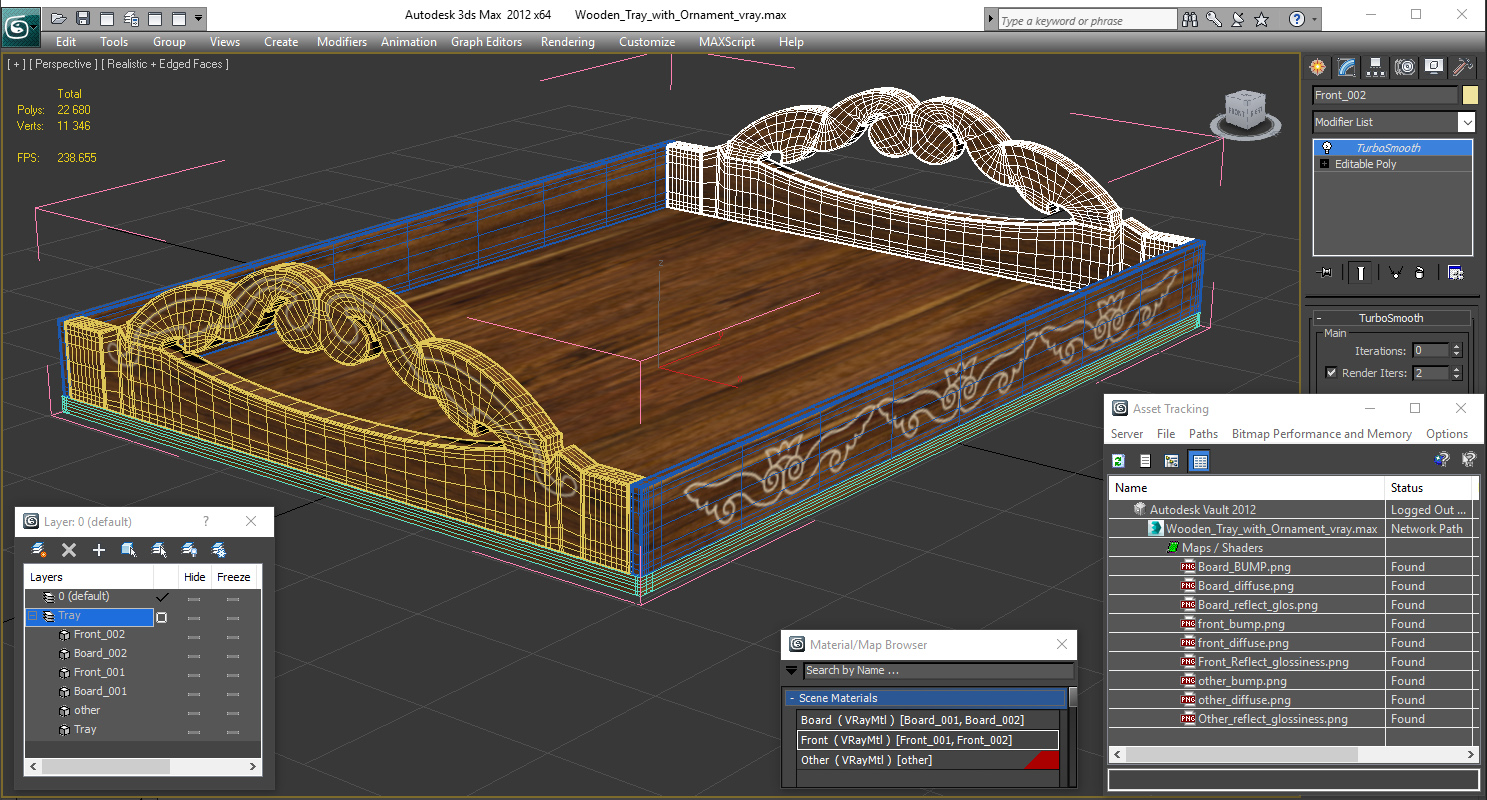Open the Motion command panel tab
This screenshot has height=800, width=1487.
[x=1405, y=67]
